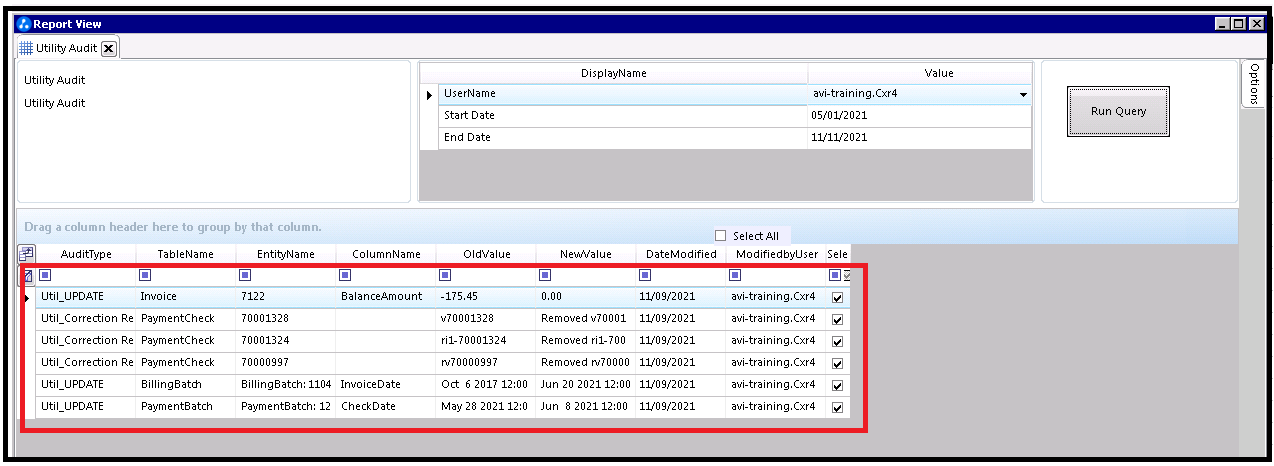The height and width of the screenshot is (466, 1274).
Task: Click the TableName column filter icon
Action: pyautogui.click(x=145, y=275)
